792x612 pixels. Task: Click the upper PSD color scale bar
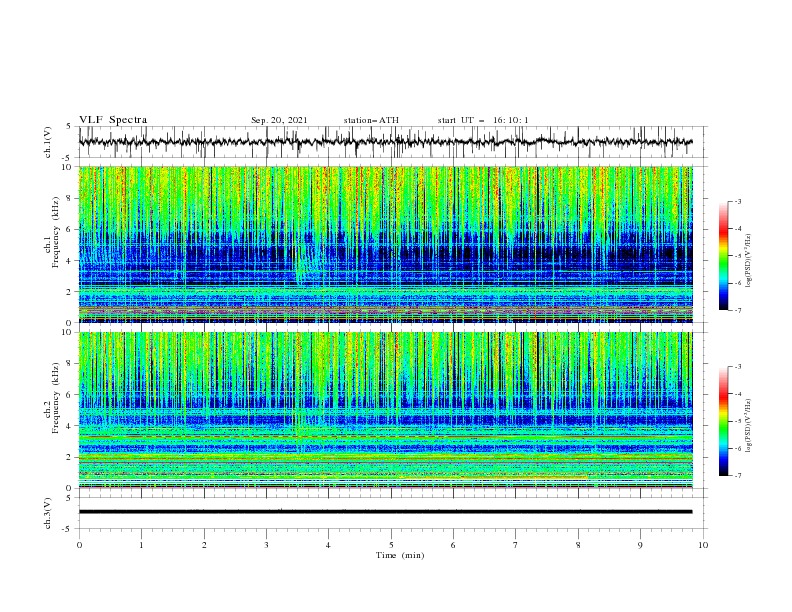coord(724,256)
